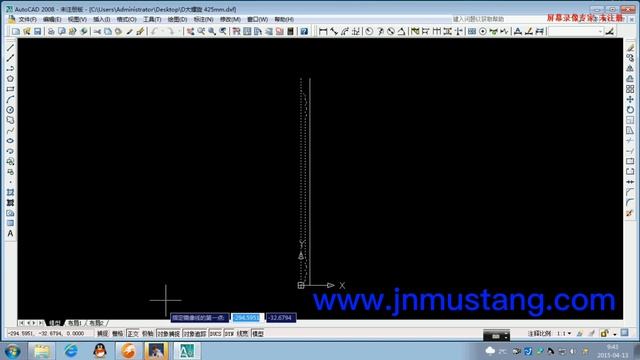Viewport: 640px width, 360px height.
Task: Switch to the 布局1 layout tab
Action: point(75,323)
